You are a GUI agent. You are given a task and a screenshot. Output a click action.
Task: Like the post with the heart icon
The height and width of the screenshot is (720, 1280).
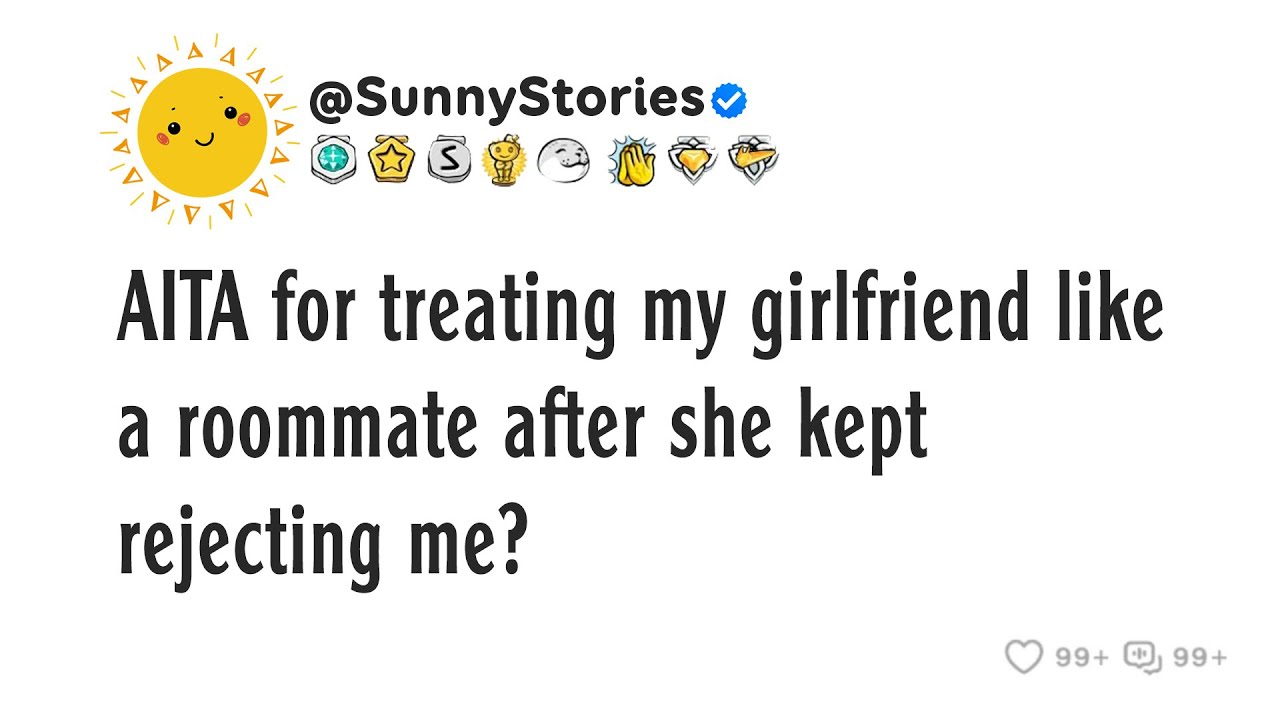pos(1023,657)
